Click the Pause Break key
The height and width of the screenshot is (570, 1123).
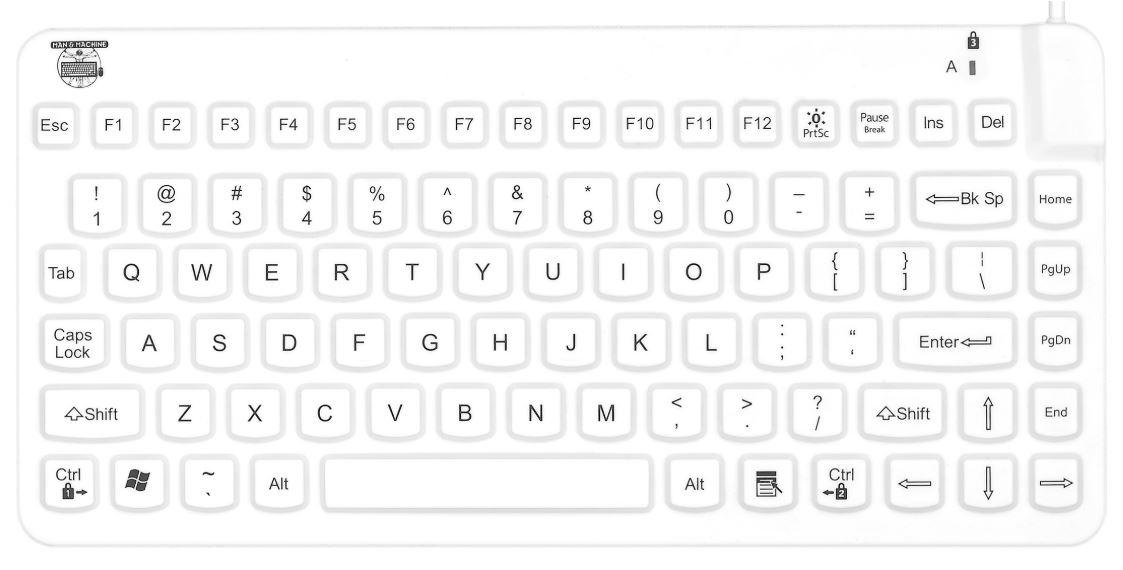point(874,123)
